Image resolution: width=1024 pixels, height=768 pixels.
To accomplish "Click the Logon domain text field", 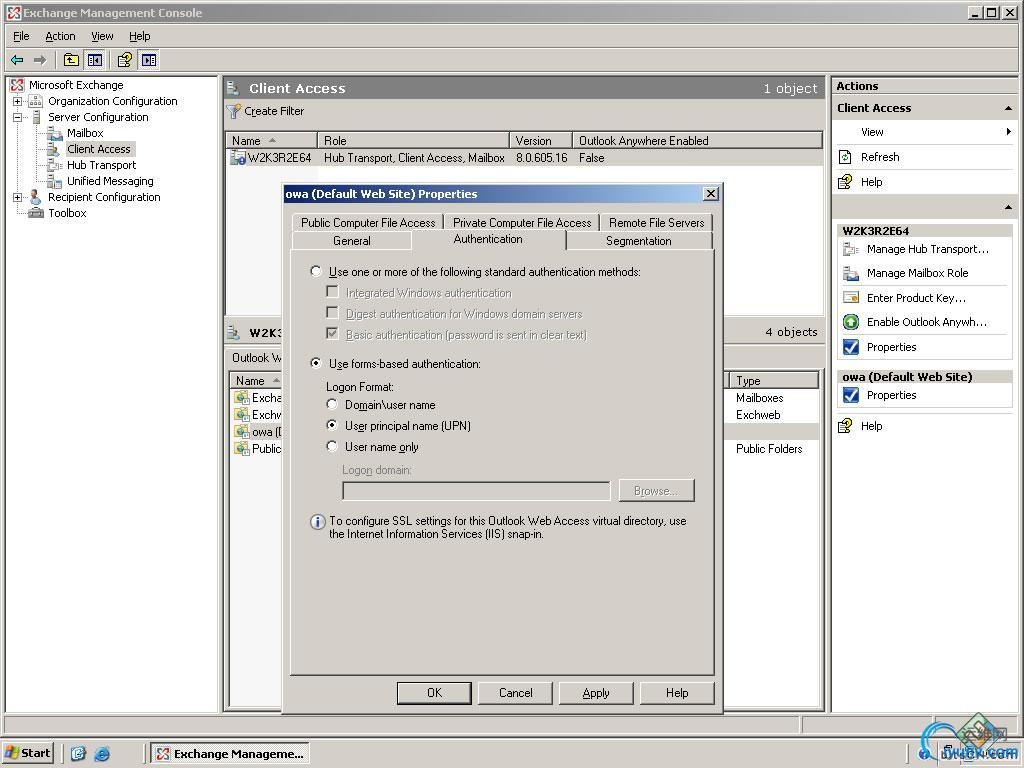I will 476,491.
